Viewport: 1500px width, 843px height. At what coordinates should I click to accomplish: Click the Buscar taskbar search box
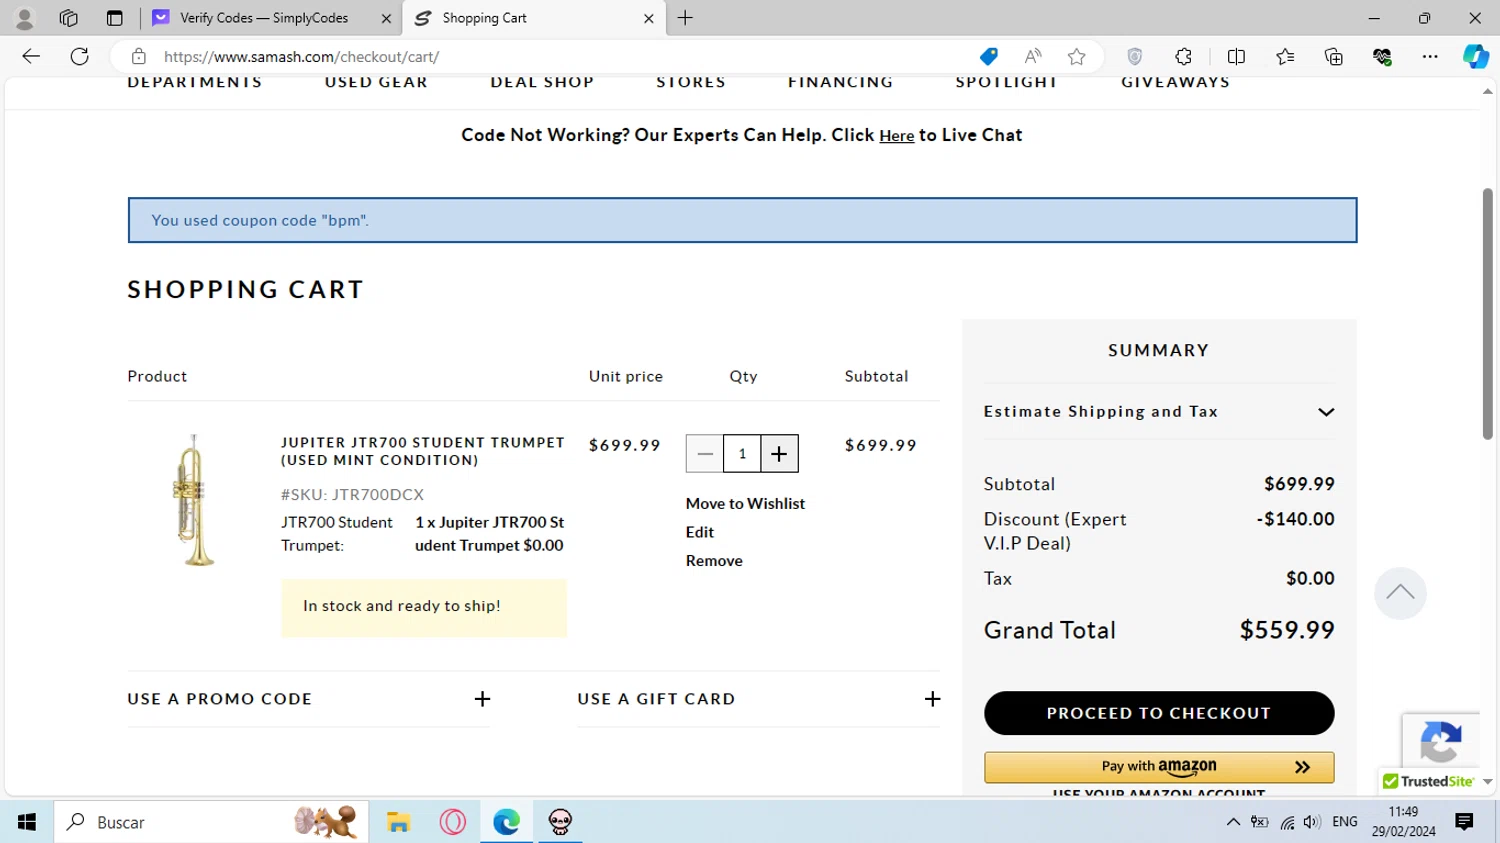click(x=211, y=822)
